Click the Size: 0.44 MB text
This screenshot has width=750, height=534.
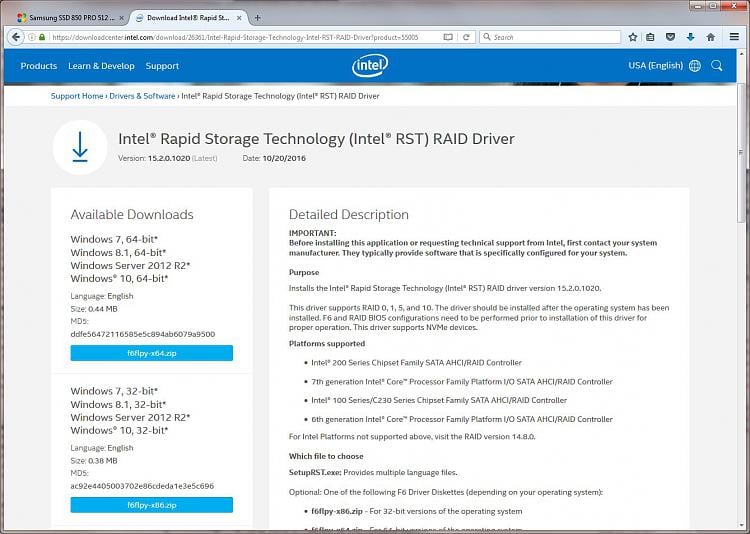point(94,309)
